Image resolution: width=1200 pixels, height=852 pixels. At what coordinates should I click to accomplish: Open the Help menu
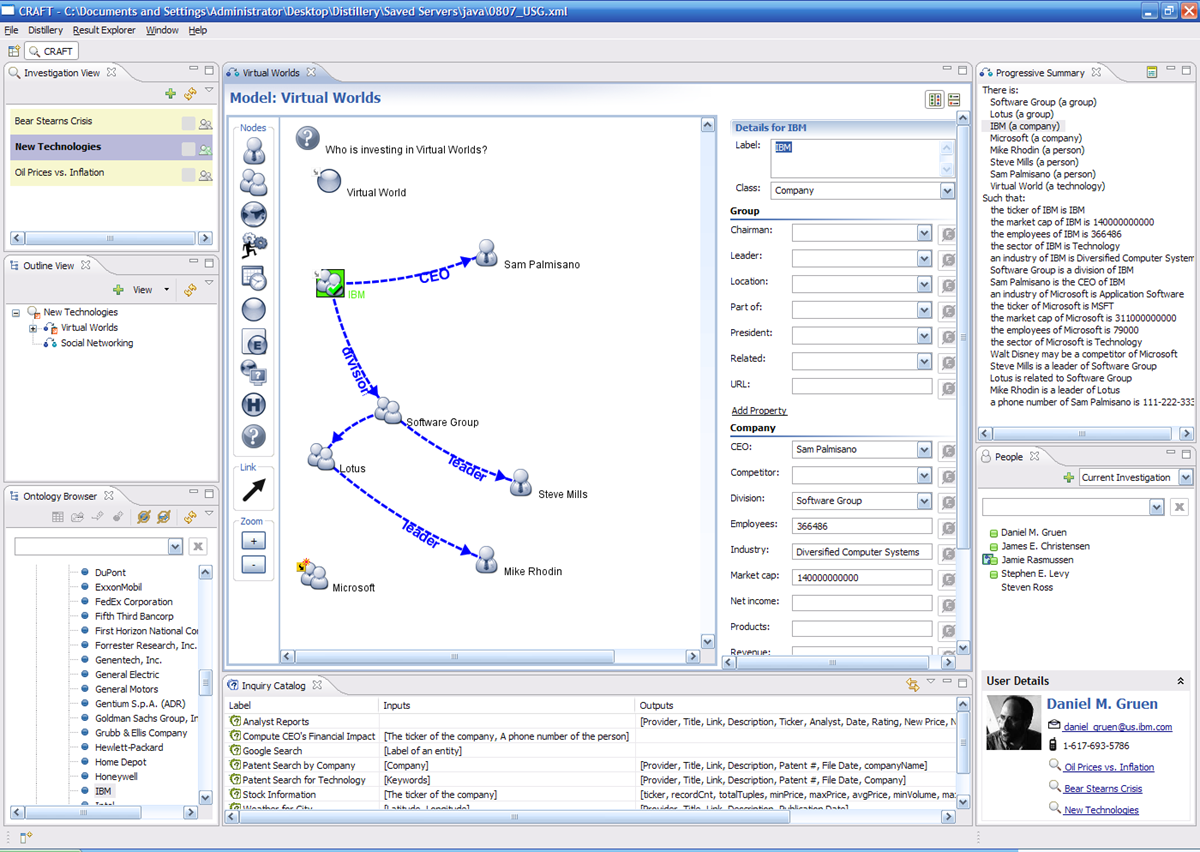(x=198, y=30)
